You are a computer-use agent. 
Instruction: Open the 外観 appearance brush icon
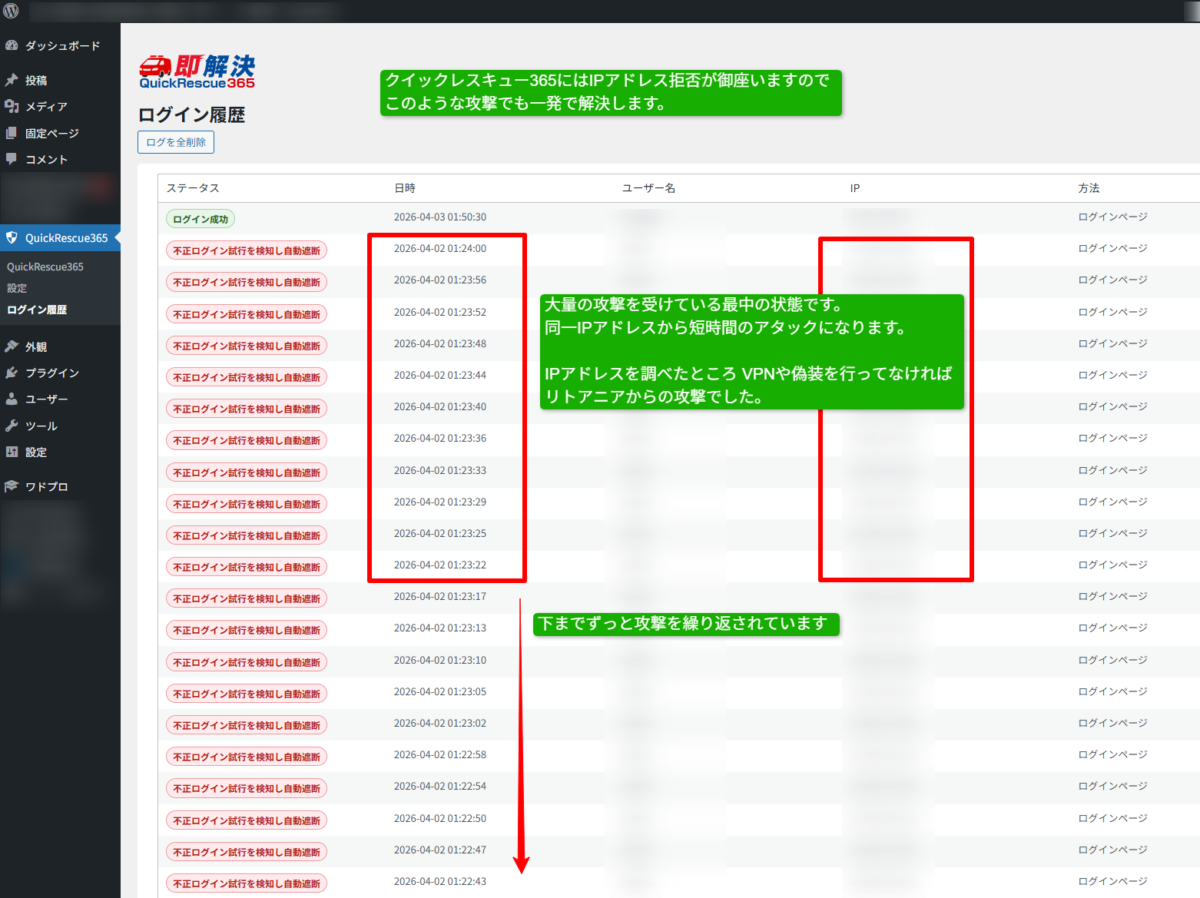(x=12, y=347)
